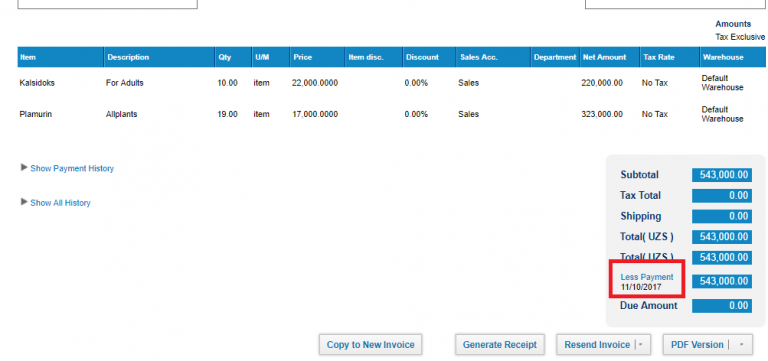768x361 pixels.
Task: Click the Generate Receipt button
Action: click(500, 345)
